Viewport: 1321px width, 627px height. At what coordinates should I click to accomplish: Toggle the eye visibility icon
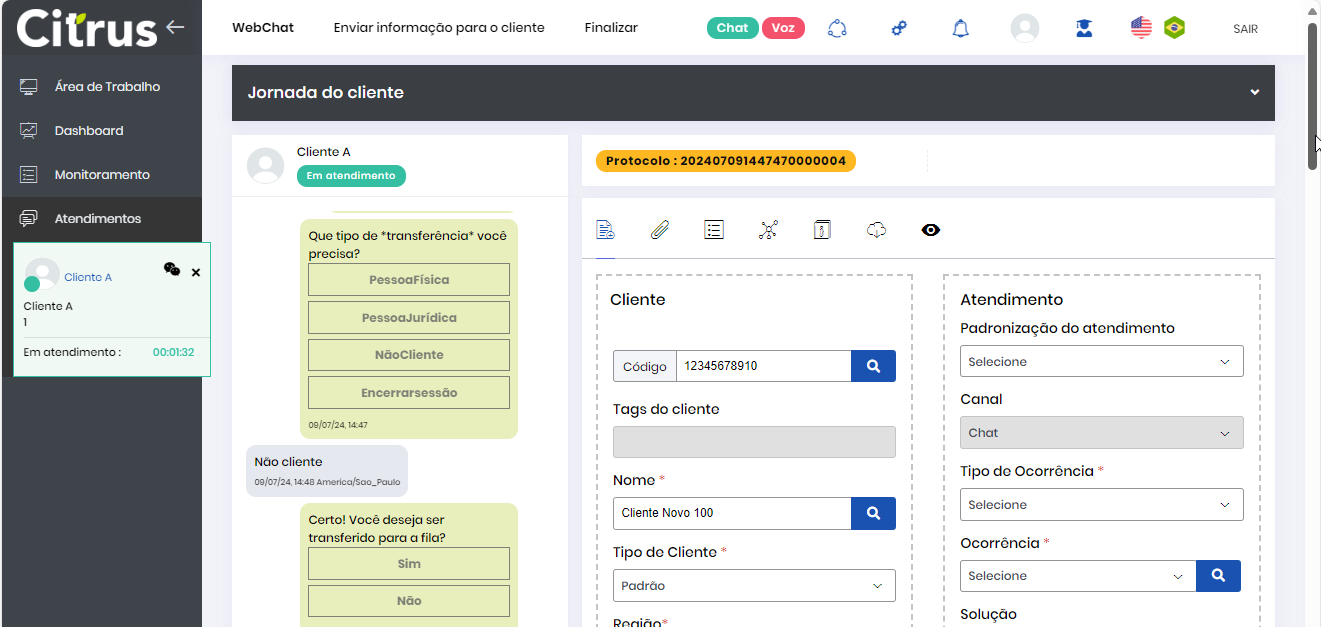(930, 230)
